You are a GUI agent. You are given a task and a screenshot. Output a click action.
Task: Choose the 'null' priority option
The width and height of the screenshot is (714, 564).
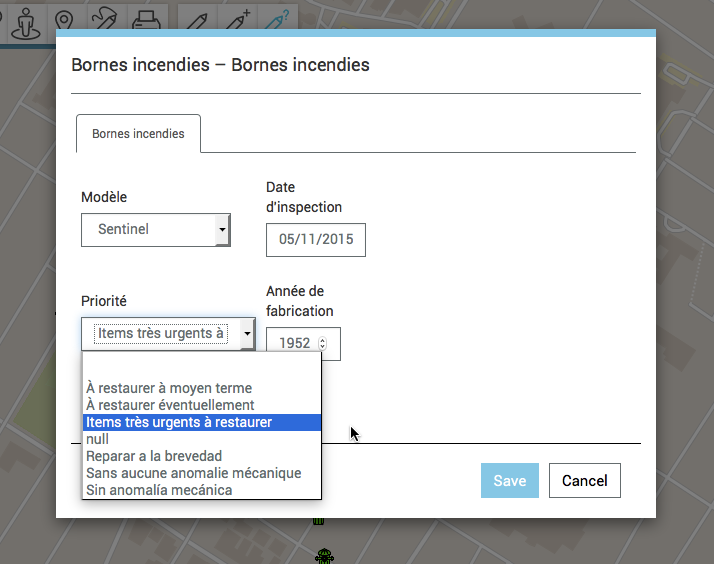pos(202,439)
